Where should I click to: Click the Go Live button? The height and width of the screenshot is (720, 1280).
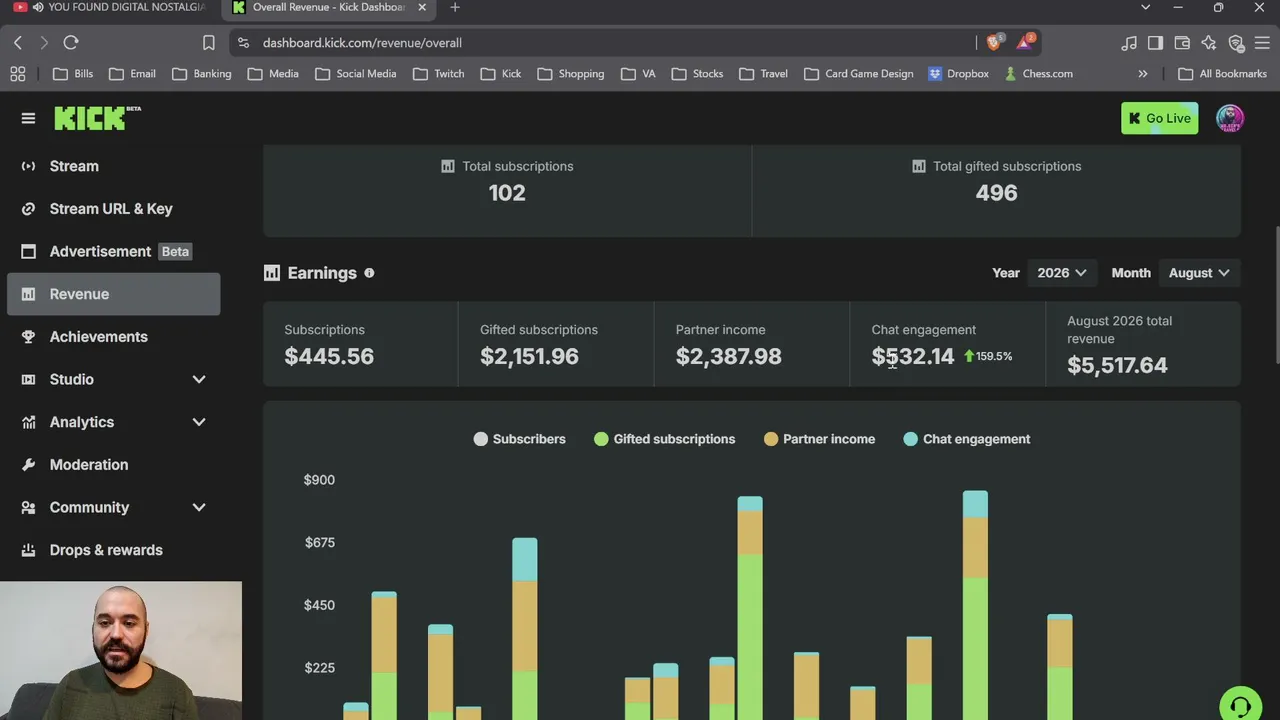(1159, 118)
